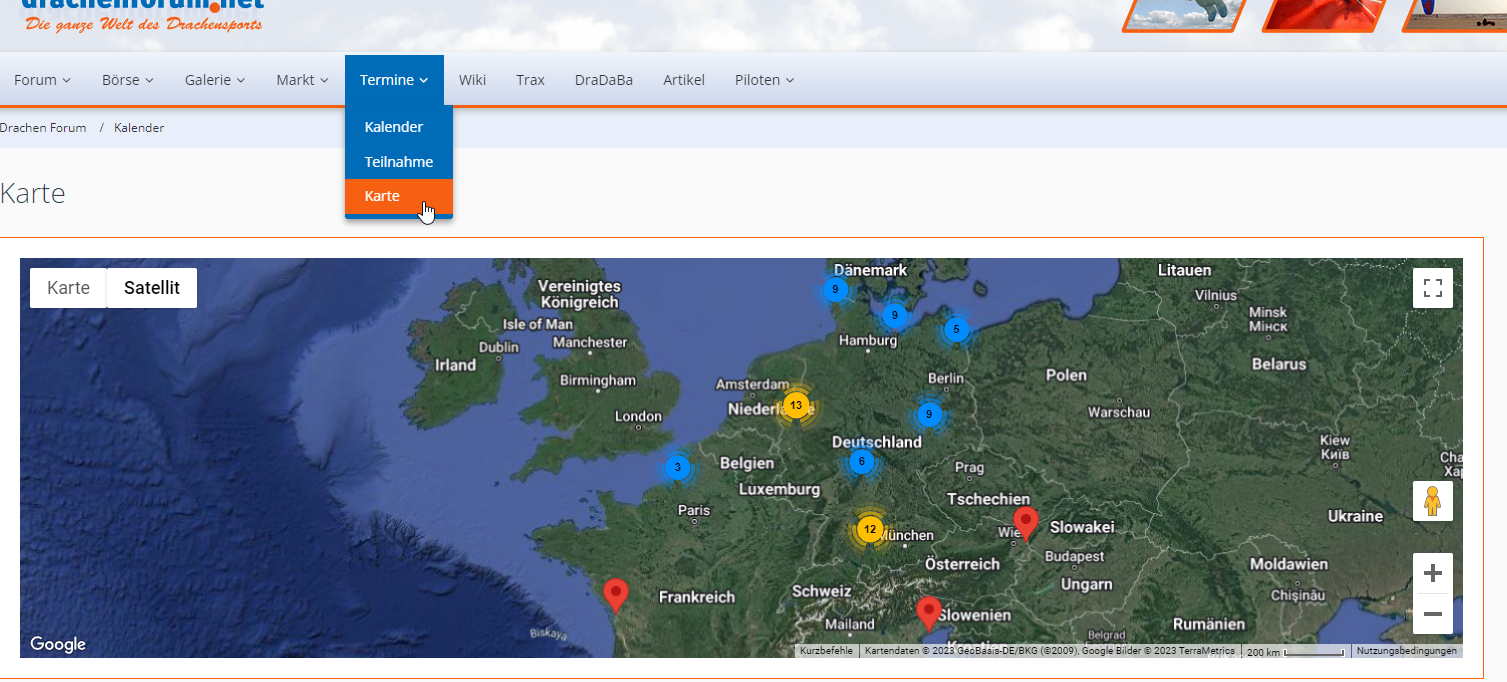Open yellow cluster 12 near München
The width and height of the screenshot is (1507, 682).
point(870,529)
